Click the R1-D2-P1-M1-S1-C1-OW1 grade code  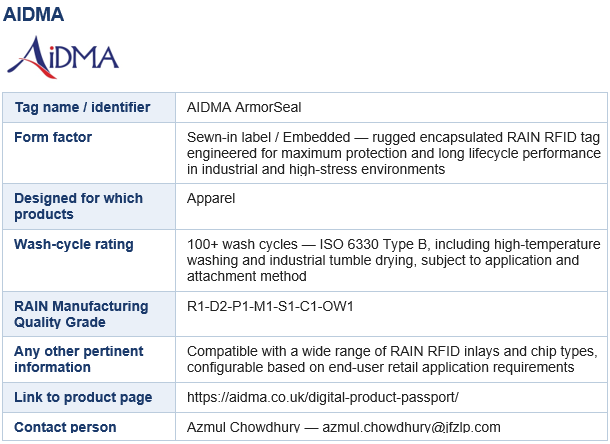[x=270, y=306]
